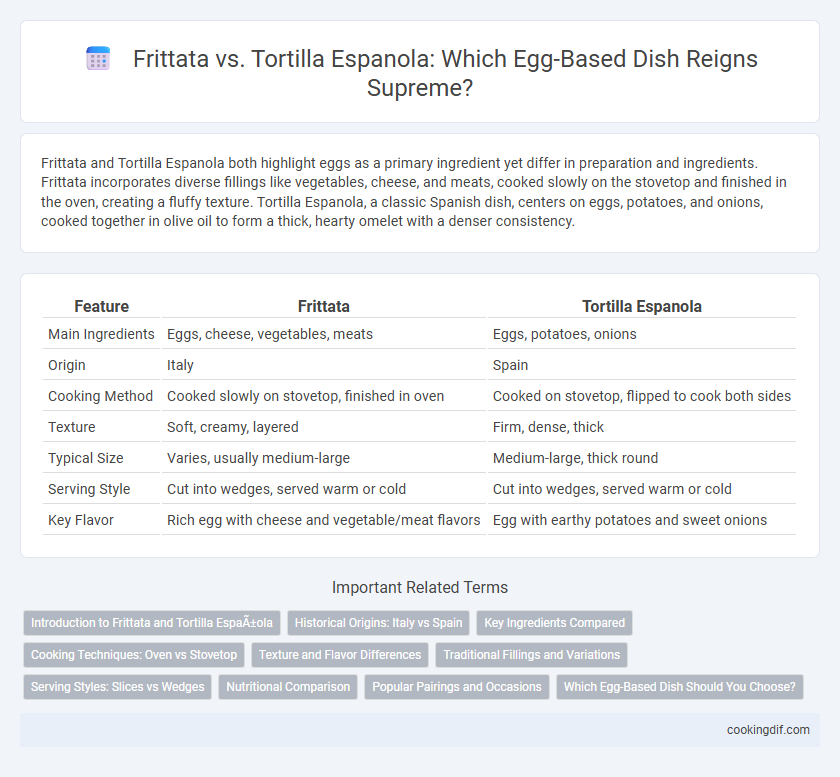The width and height of the screenshot is (840, 777).
Task: Open 'Introduction to Frittata and Tortilla Española' tag
Action: tap(152, 623)
